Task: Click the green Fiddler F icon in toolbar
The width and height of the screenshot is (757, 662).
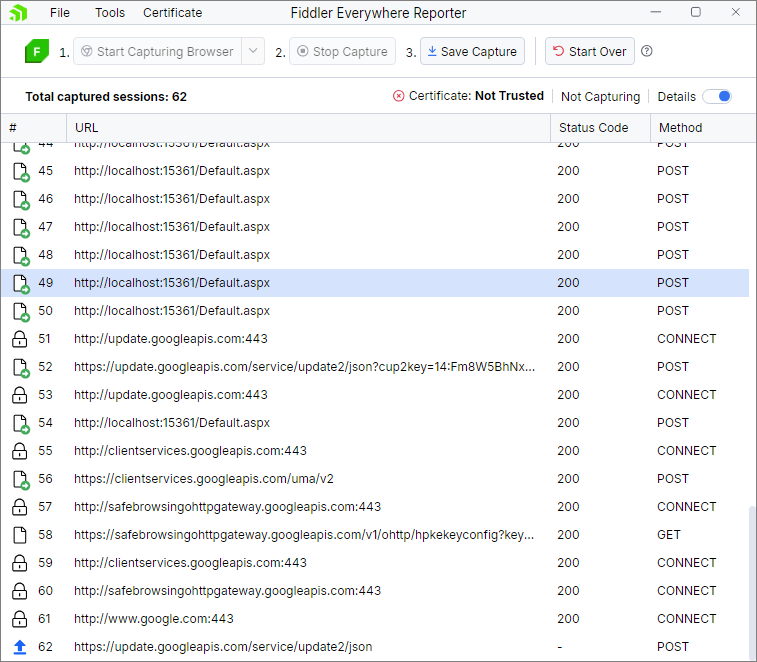Action: pos(37,51)
